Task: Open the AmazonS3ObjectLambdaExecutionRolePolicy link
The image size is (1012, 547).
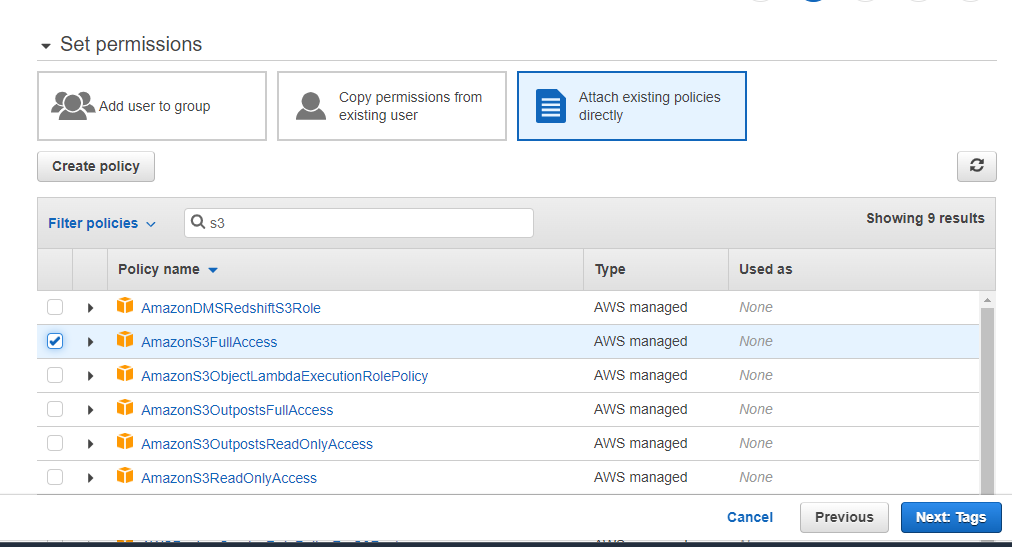Action: [x=285, y=376]
